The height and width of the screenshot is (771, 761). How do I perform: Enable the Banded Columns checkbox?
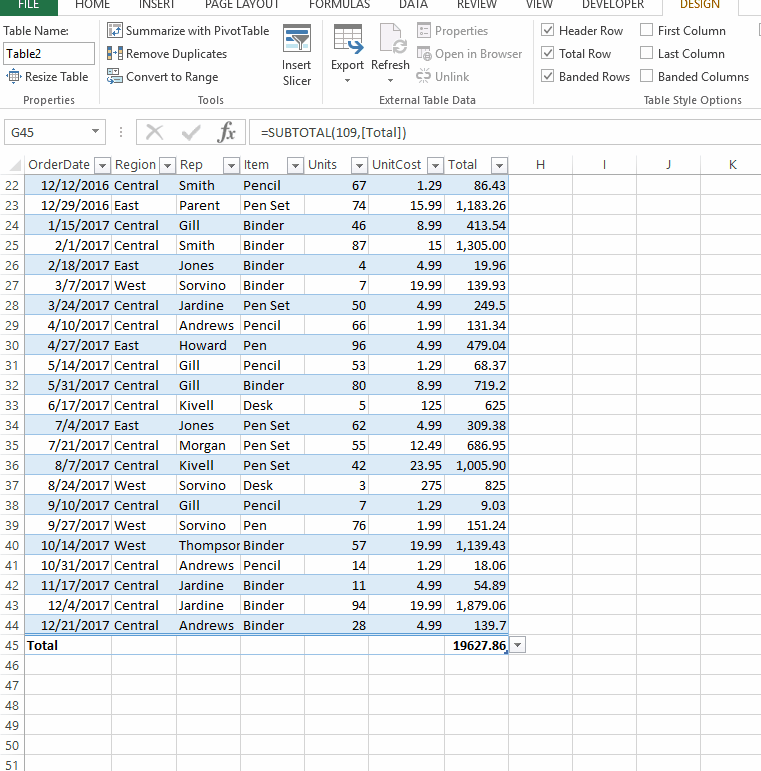(x=646, y=76)
